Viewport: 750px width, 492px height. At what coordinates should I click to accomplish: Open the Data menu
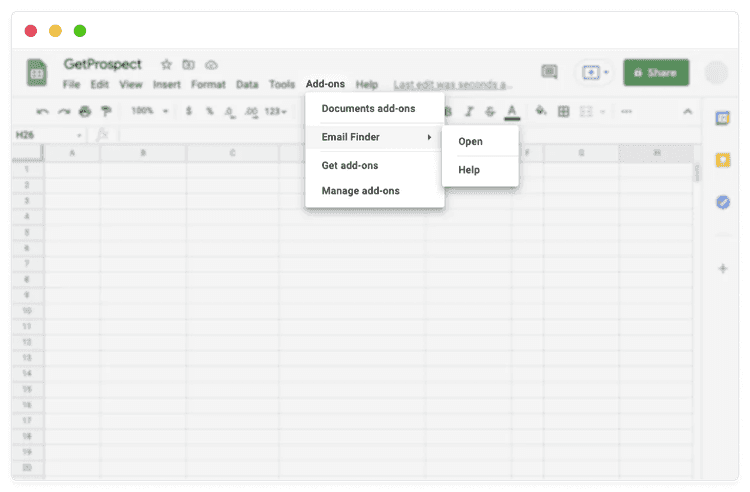247,85
